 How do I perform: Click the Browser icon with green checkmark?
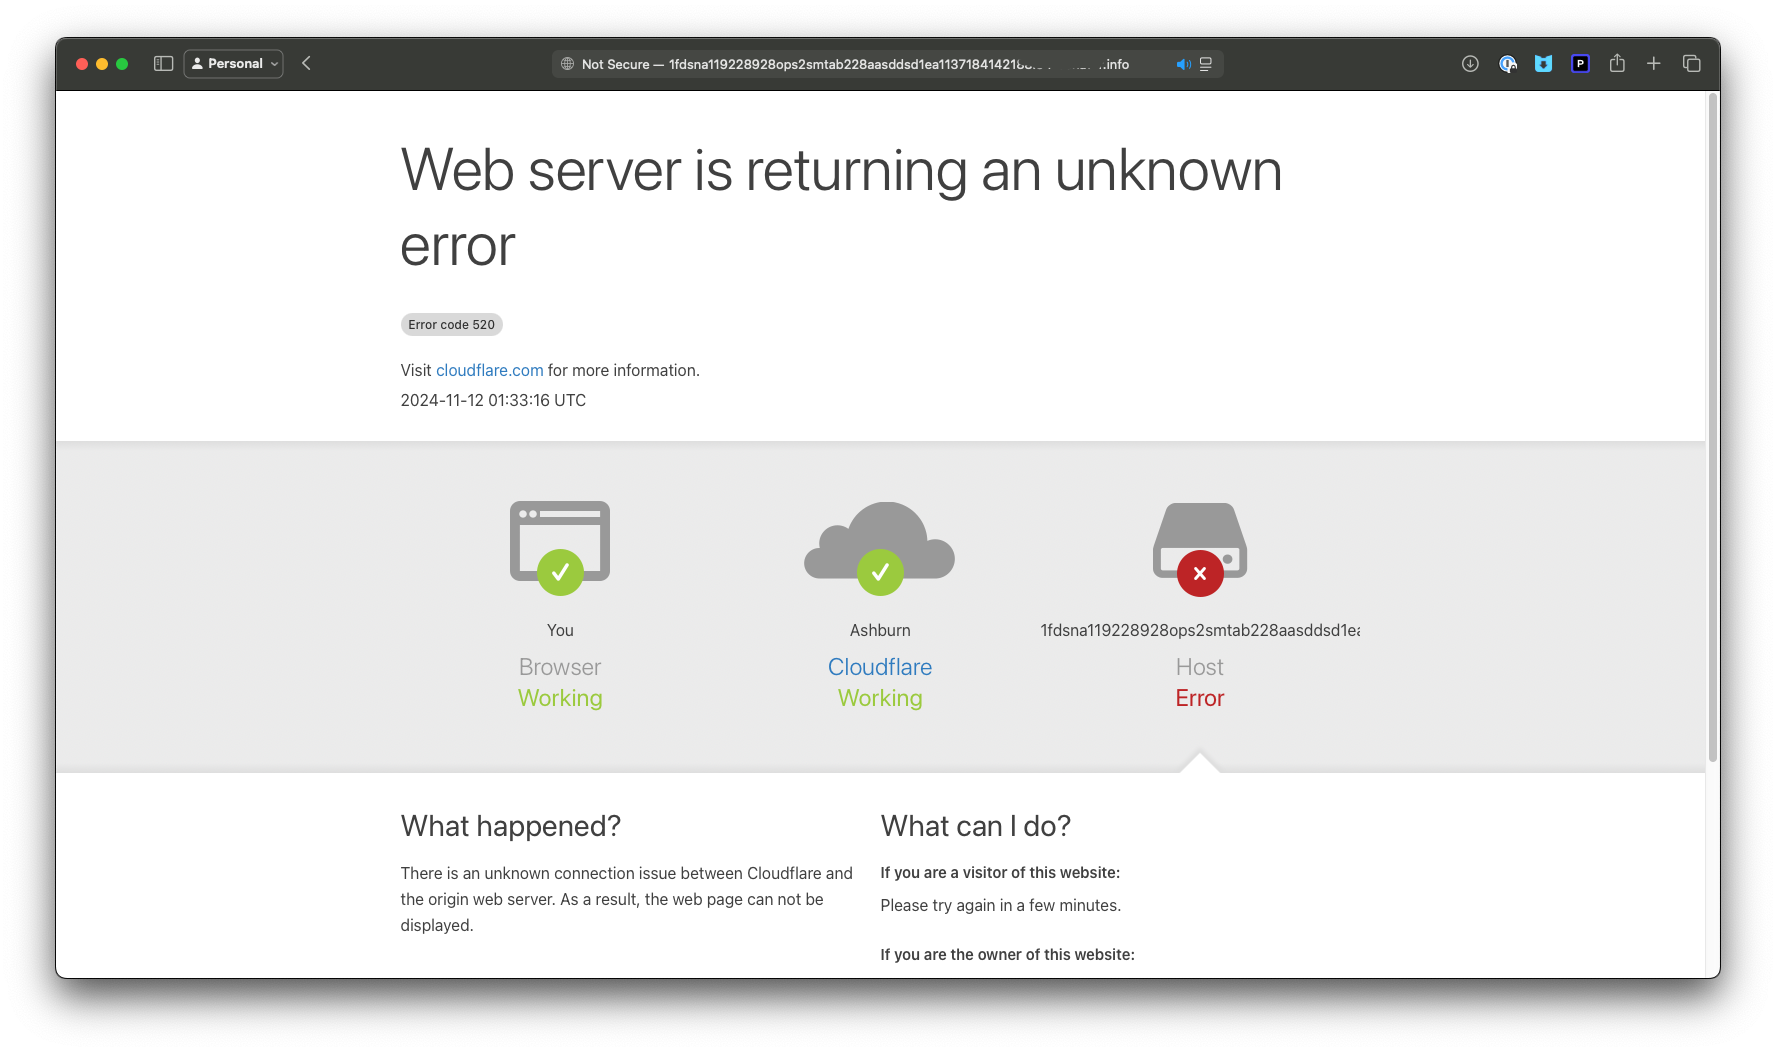(560, 546)
